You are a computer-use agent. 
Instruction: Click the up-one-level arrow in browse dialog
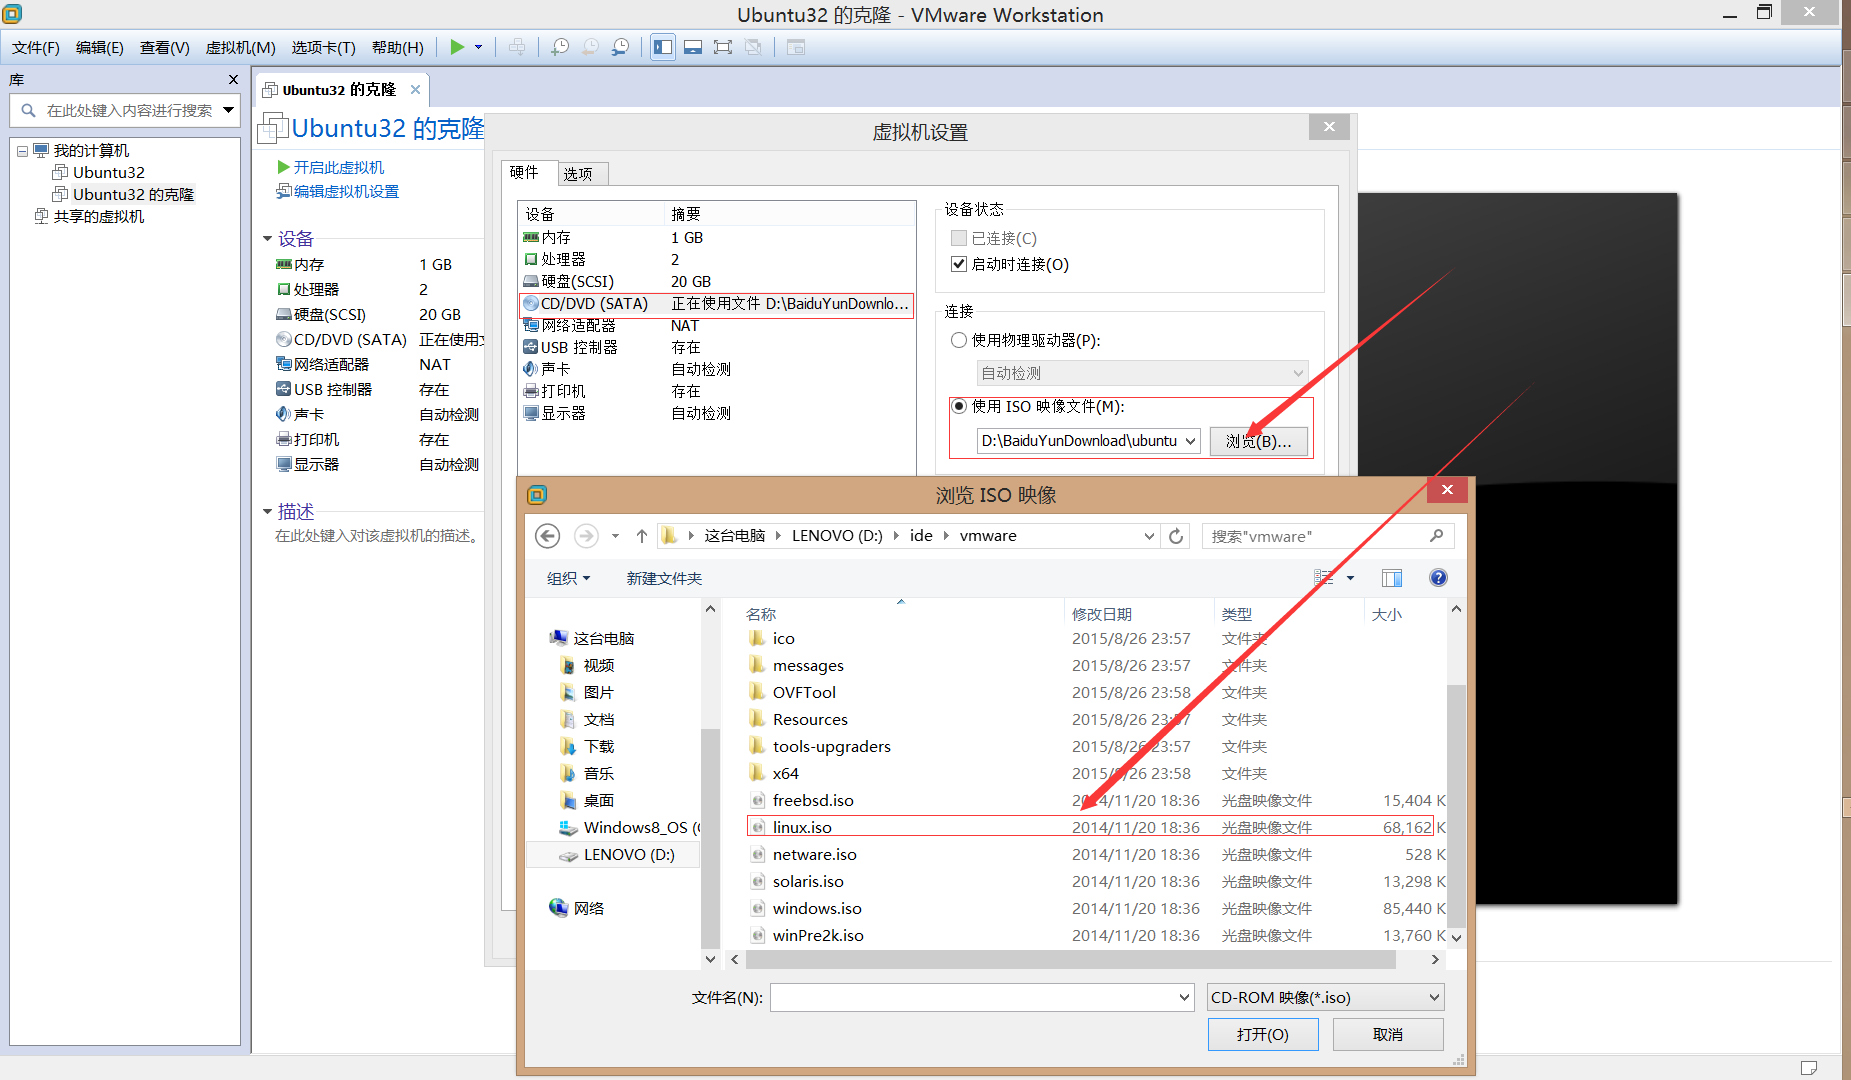point(642,536)
